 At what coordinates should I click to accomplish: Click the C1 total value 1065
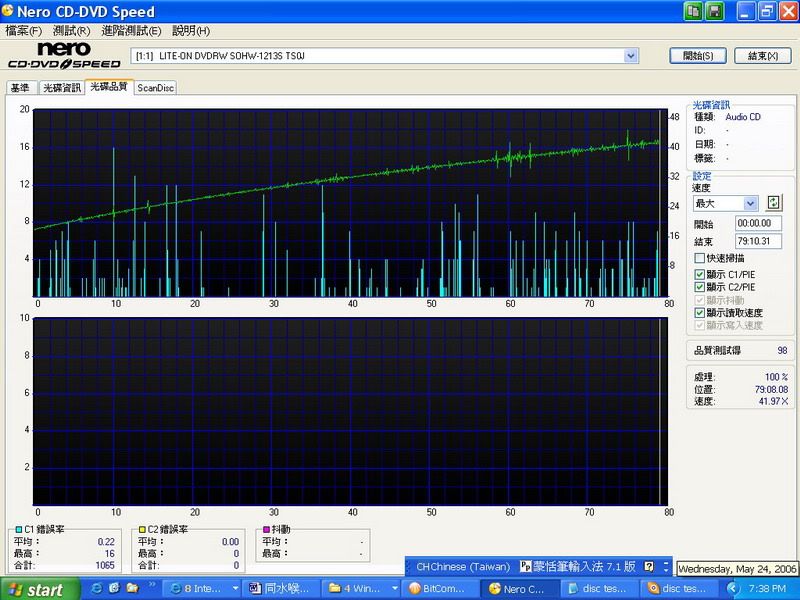coord(105,565)
